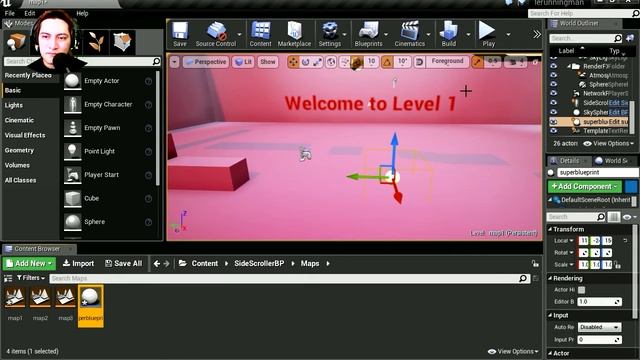Select the Geometry category
This screenshot has width=640, height=360.
point(19,150)
